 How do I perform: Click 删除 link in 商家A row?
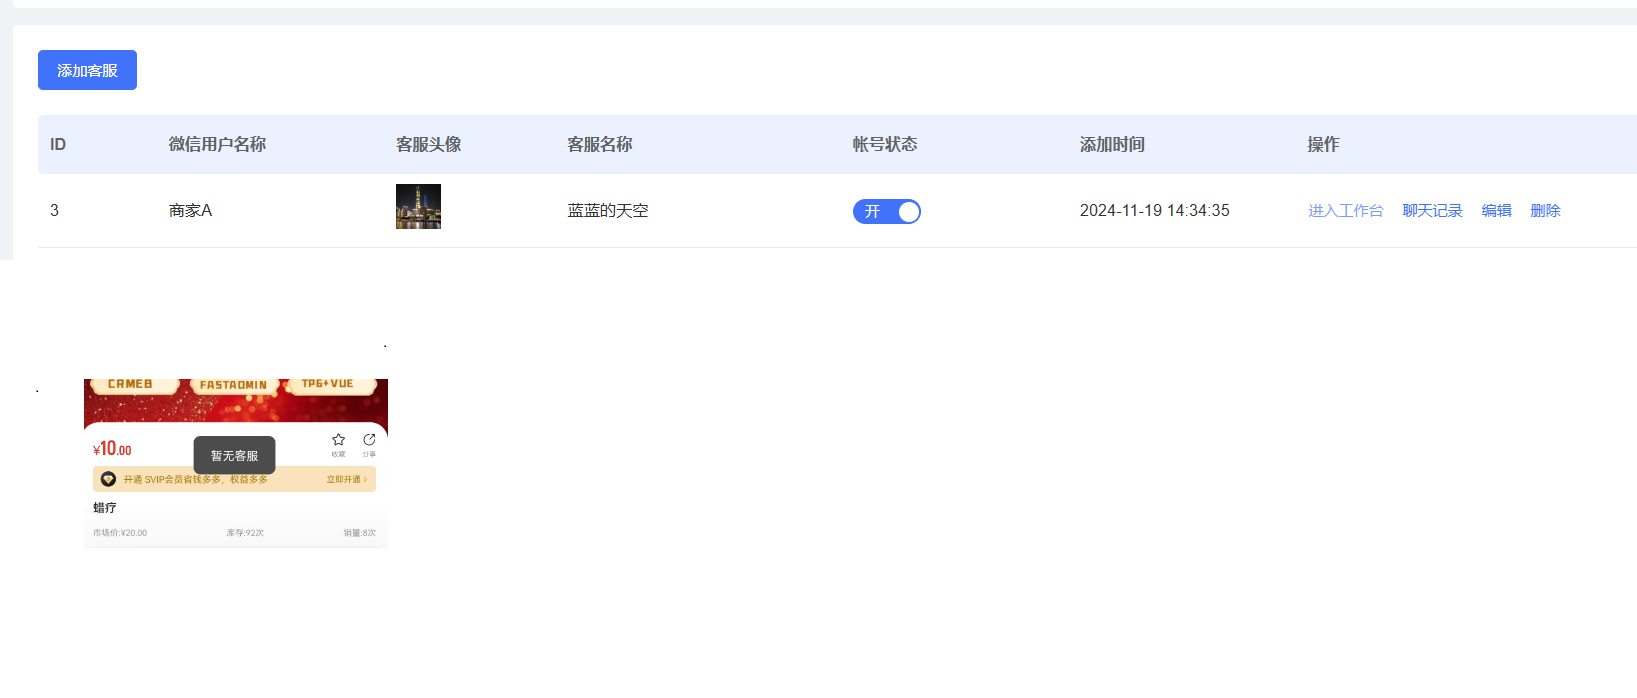tap(1545, 211)
